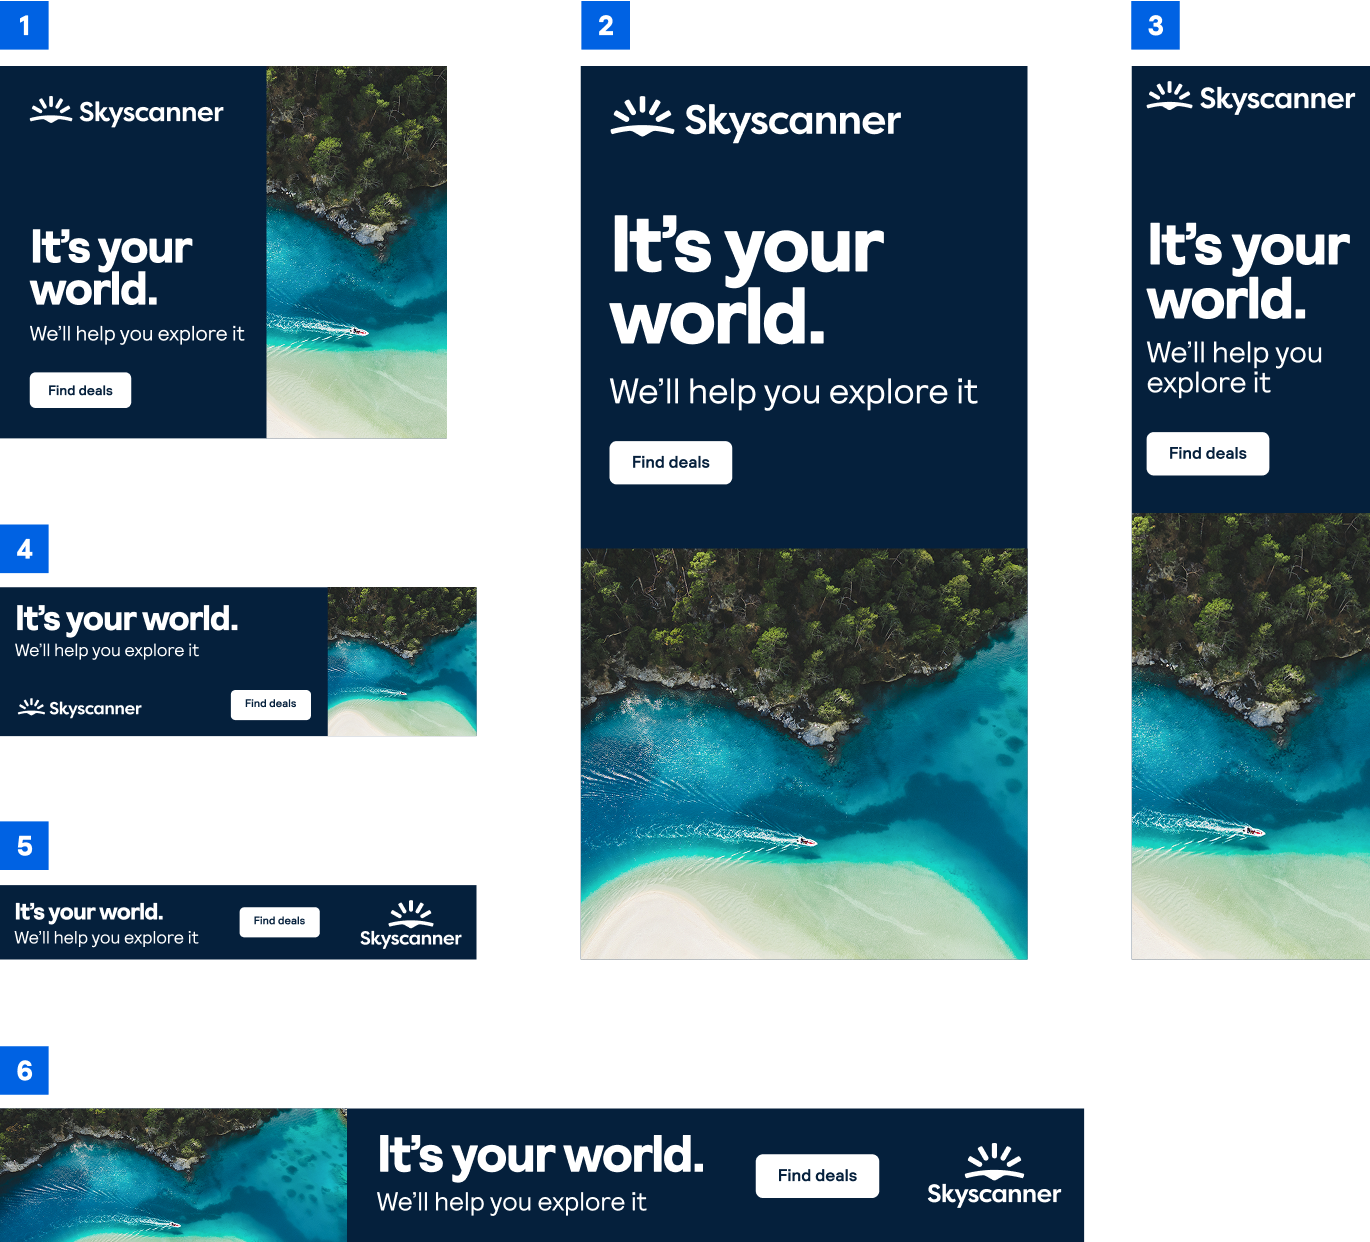Click Skyscanner logo in banner 3
The width and height of the screenshot is (1370, 1242).
pyautogui.click(x=1251, y=98)
